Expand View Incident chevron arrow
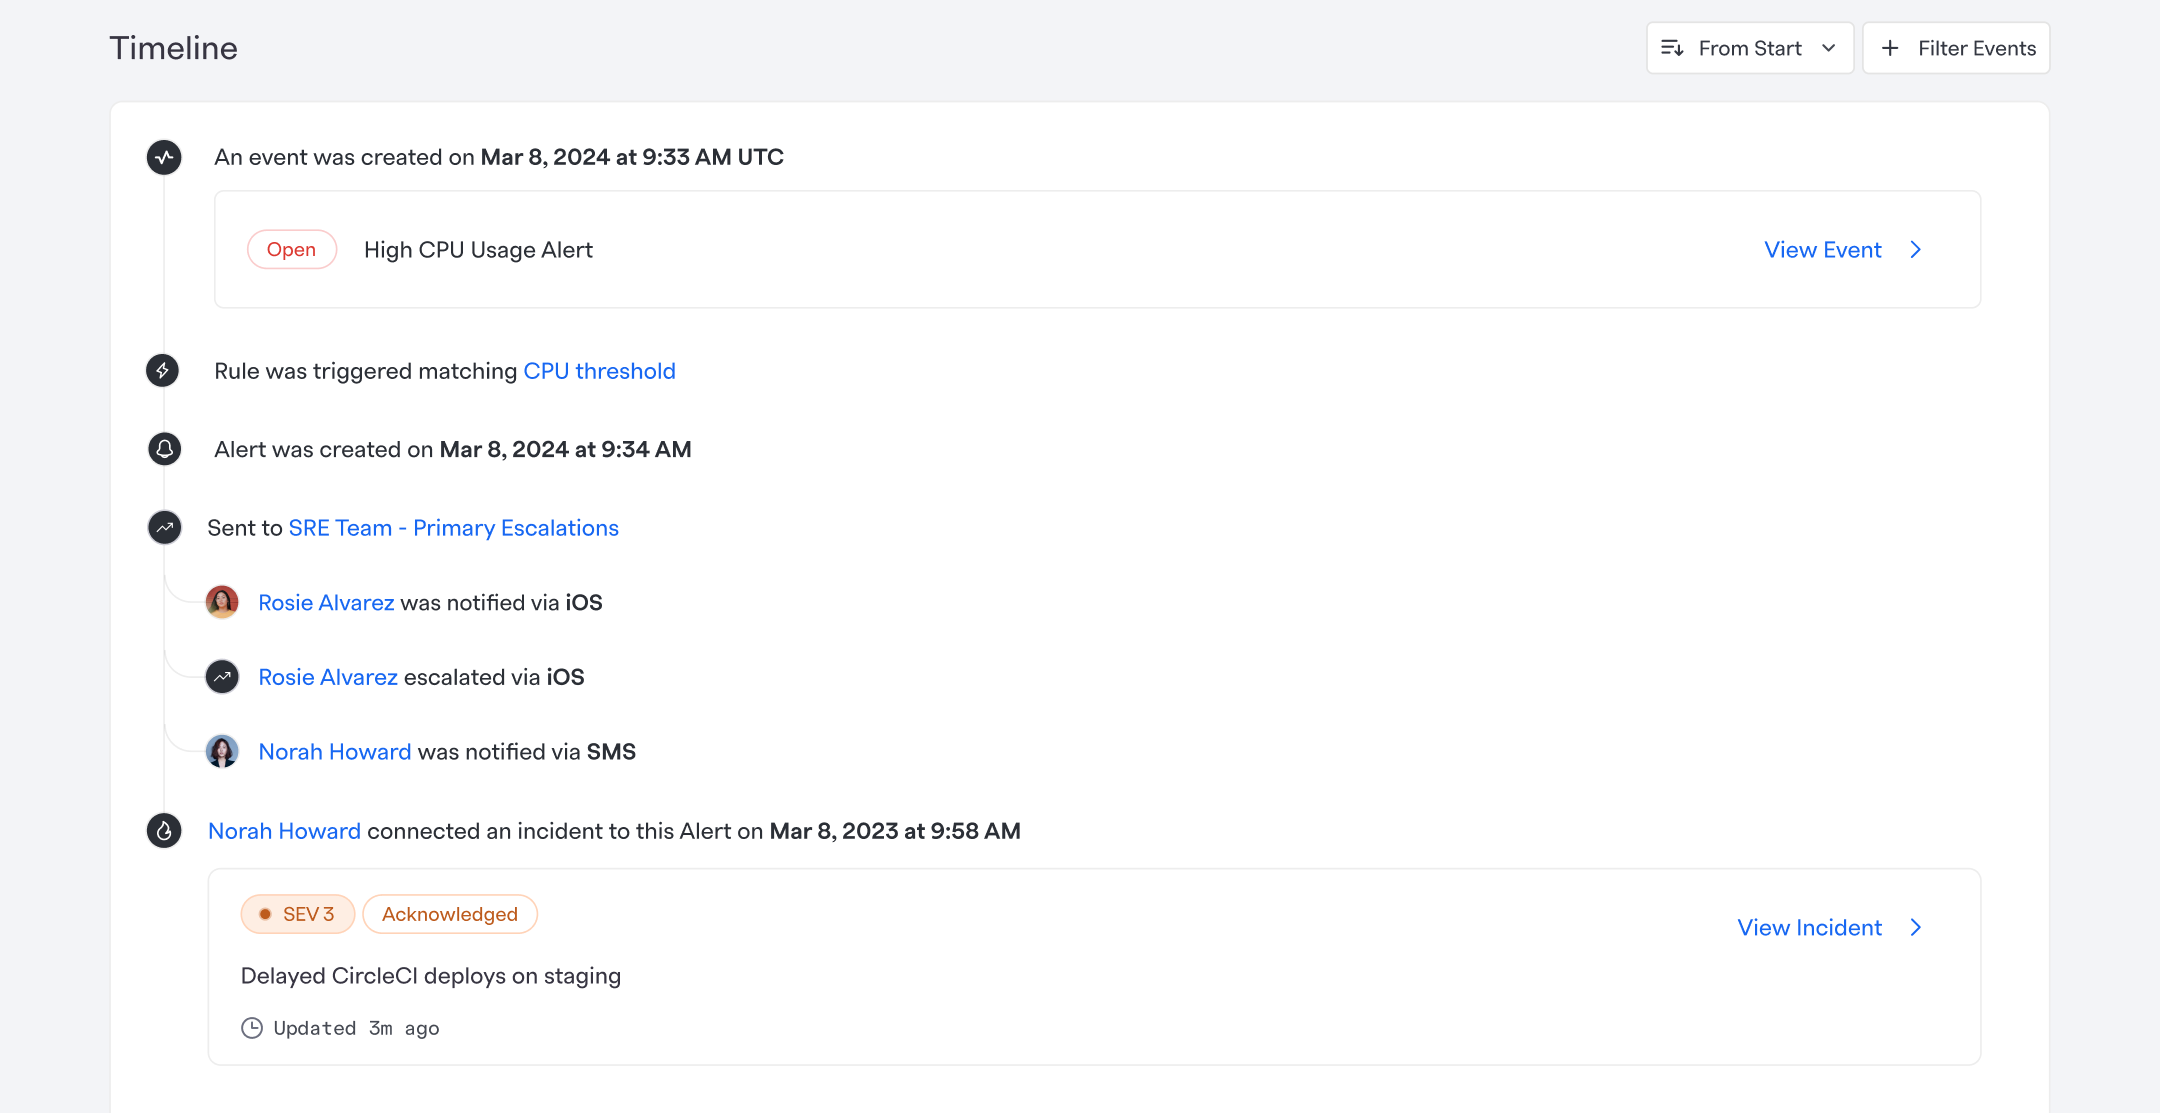 click(1916, 928)
